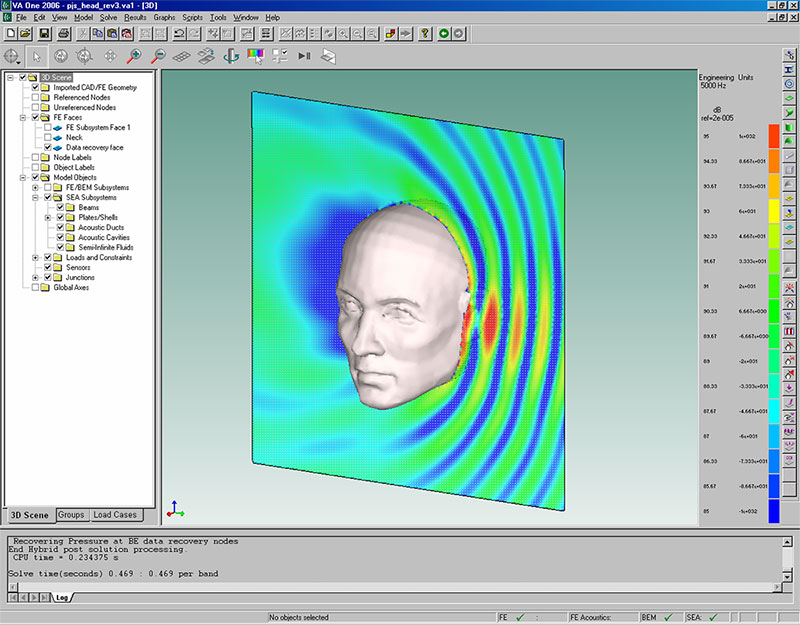
Task: Toggle the Acoustic Cavities checkbox
Action: pos(60,237)
